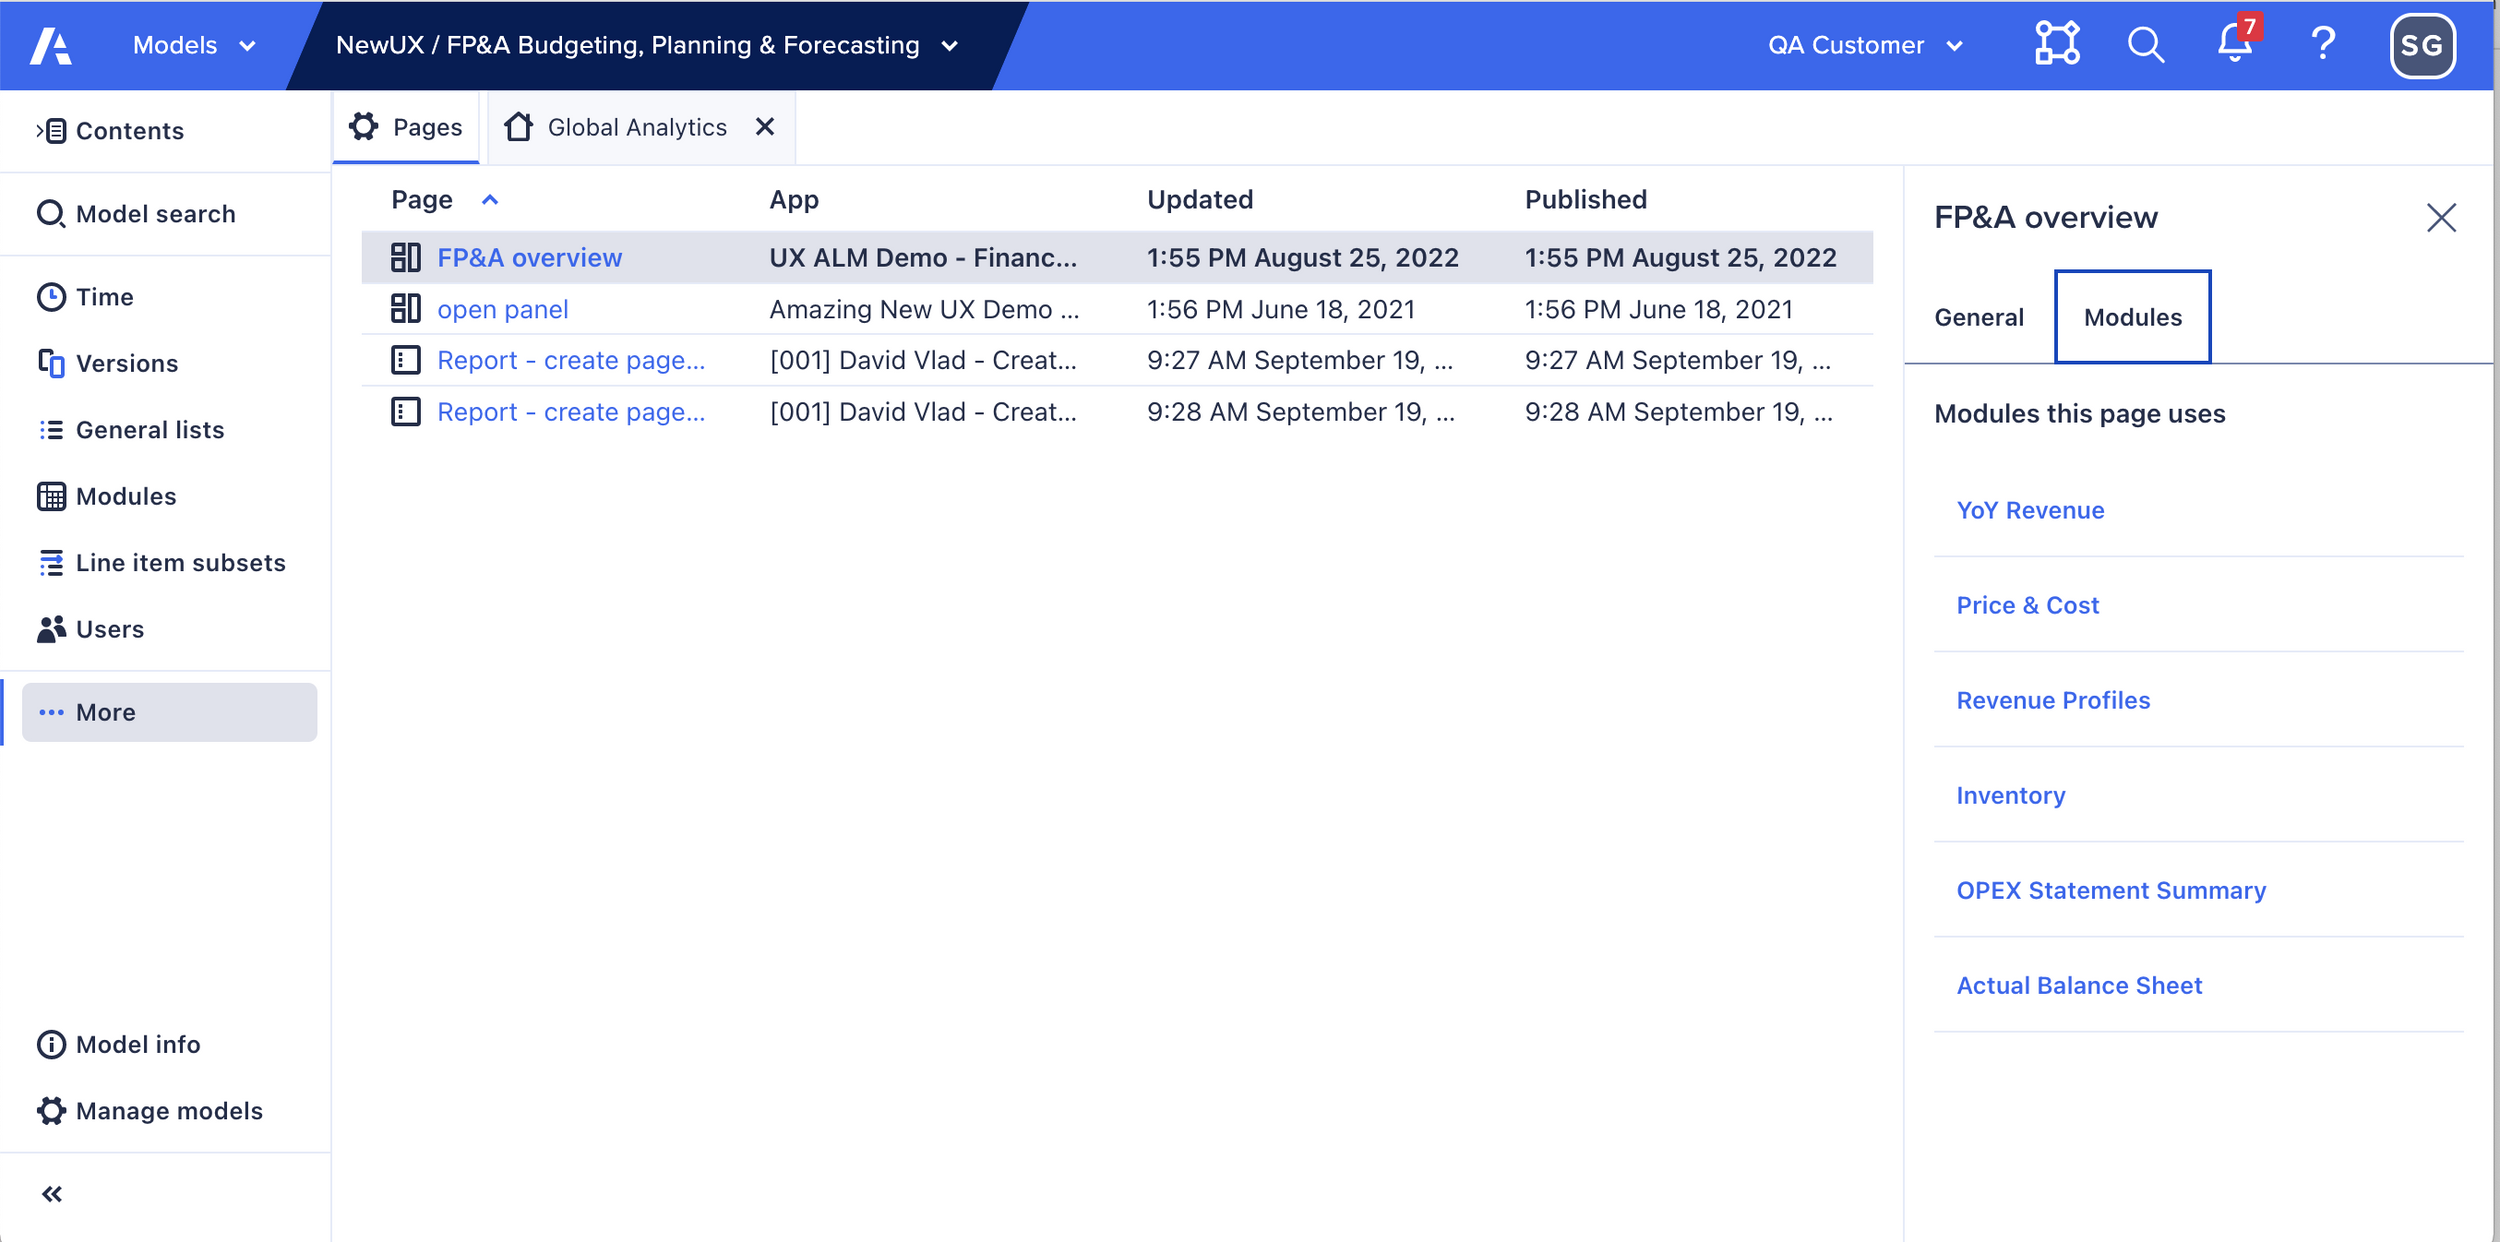Open the Price & Cost module link

[x=2027, y=605]
